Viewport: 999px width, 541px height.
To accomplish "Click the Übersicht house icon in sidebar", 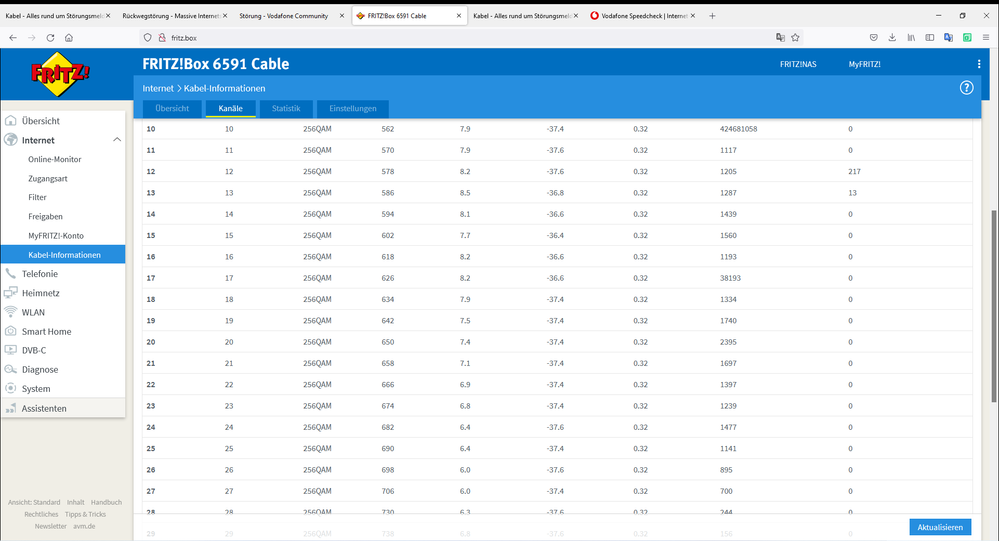I will (x=11, y=120).
